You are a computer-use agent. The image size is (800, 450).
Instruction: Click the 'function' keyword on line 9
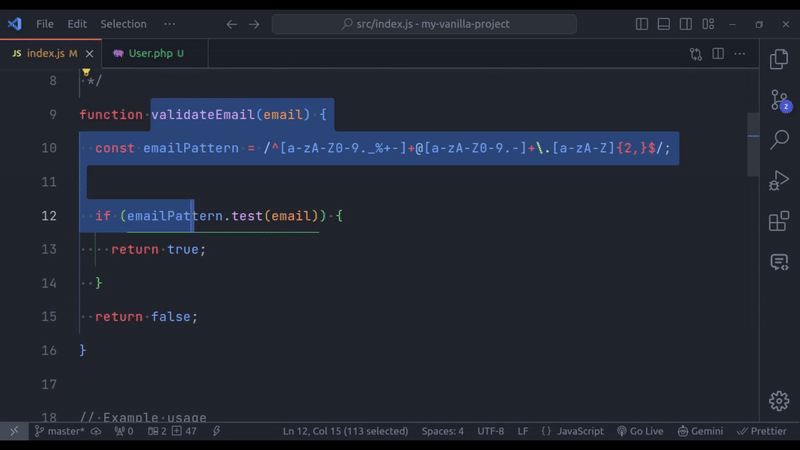pyautogui.click(x=111, y=114)
